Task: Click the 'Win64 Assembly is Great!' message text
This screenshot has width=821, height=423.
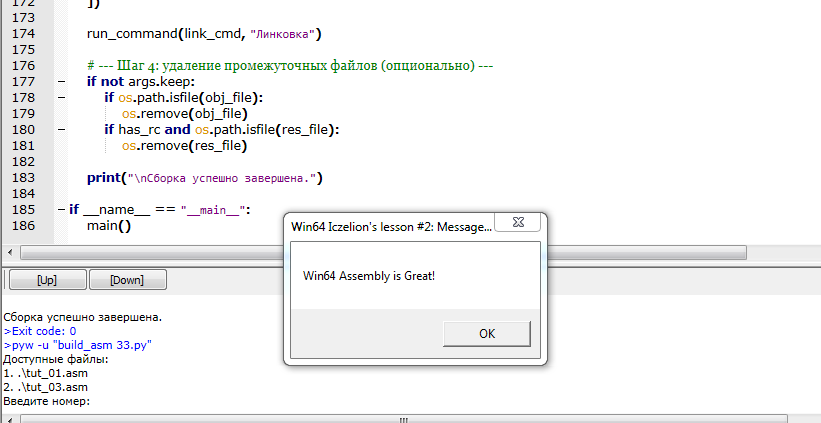Action: point(369,274)
